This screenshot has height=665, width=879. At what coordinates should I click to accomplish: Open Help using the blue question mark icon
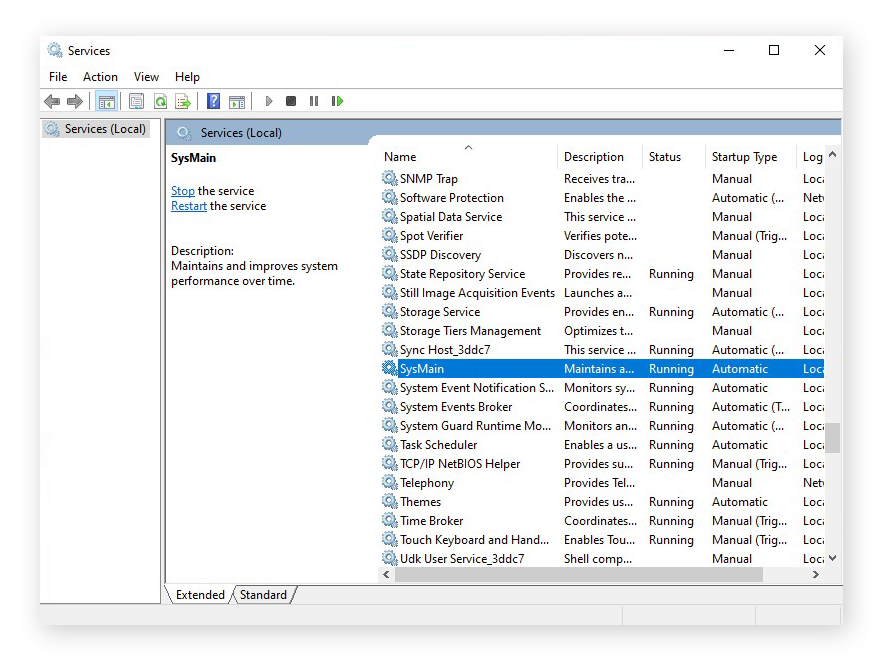tap(212, 100)
